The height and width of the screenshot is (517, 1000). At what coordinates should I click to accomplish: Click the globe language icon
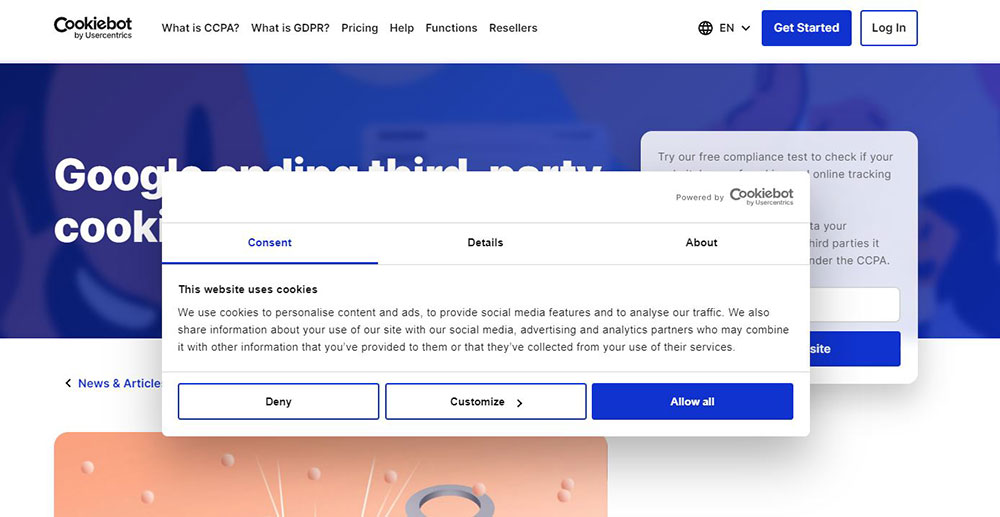(x=705, y=28)
